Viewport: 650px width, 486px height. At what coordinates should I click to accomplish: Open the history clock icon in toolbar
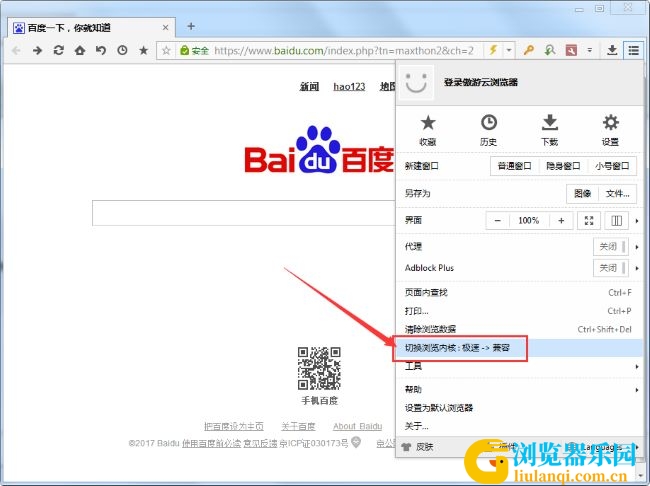(x=122, y=51)
